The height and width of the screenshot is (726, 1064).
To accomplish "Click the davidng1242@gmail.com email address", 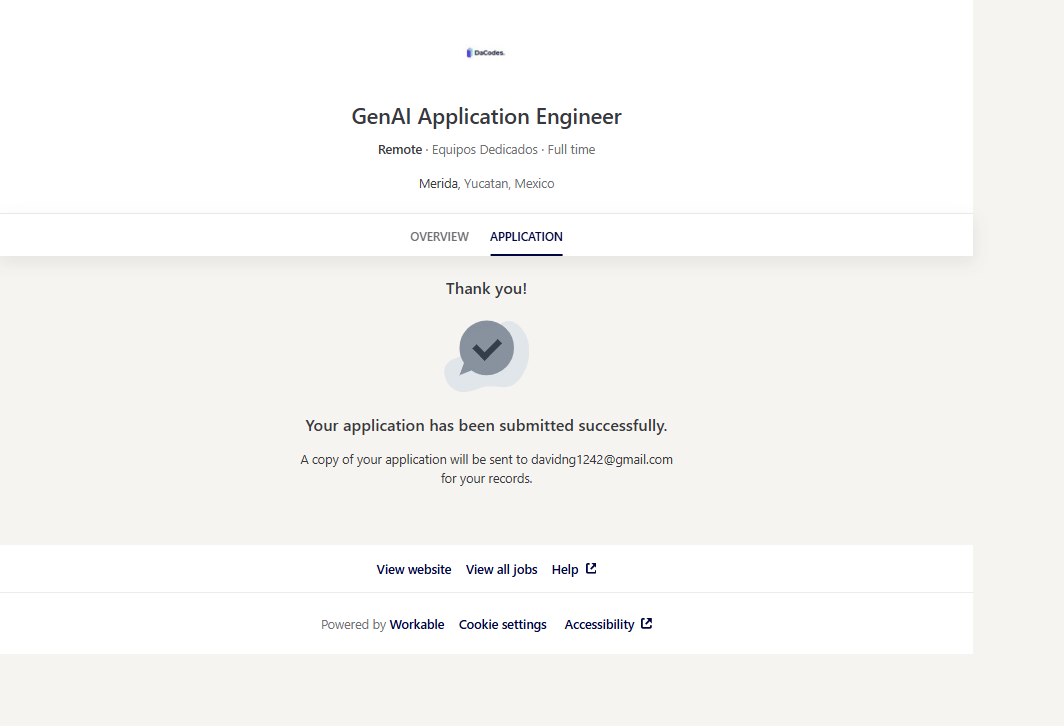I will (601, 460).
